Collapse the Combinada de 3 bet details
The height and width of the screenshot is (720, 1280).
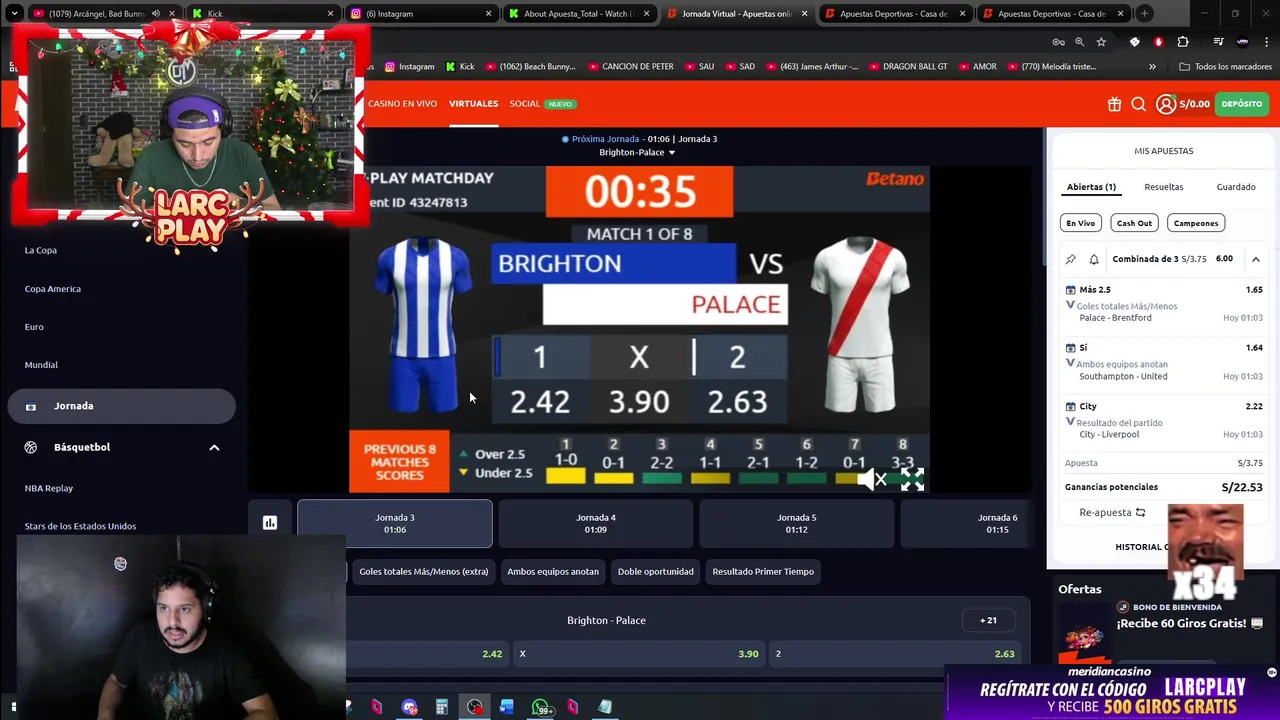[x=1255, y=259]
